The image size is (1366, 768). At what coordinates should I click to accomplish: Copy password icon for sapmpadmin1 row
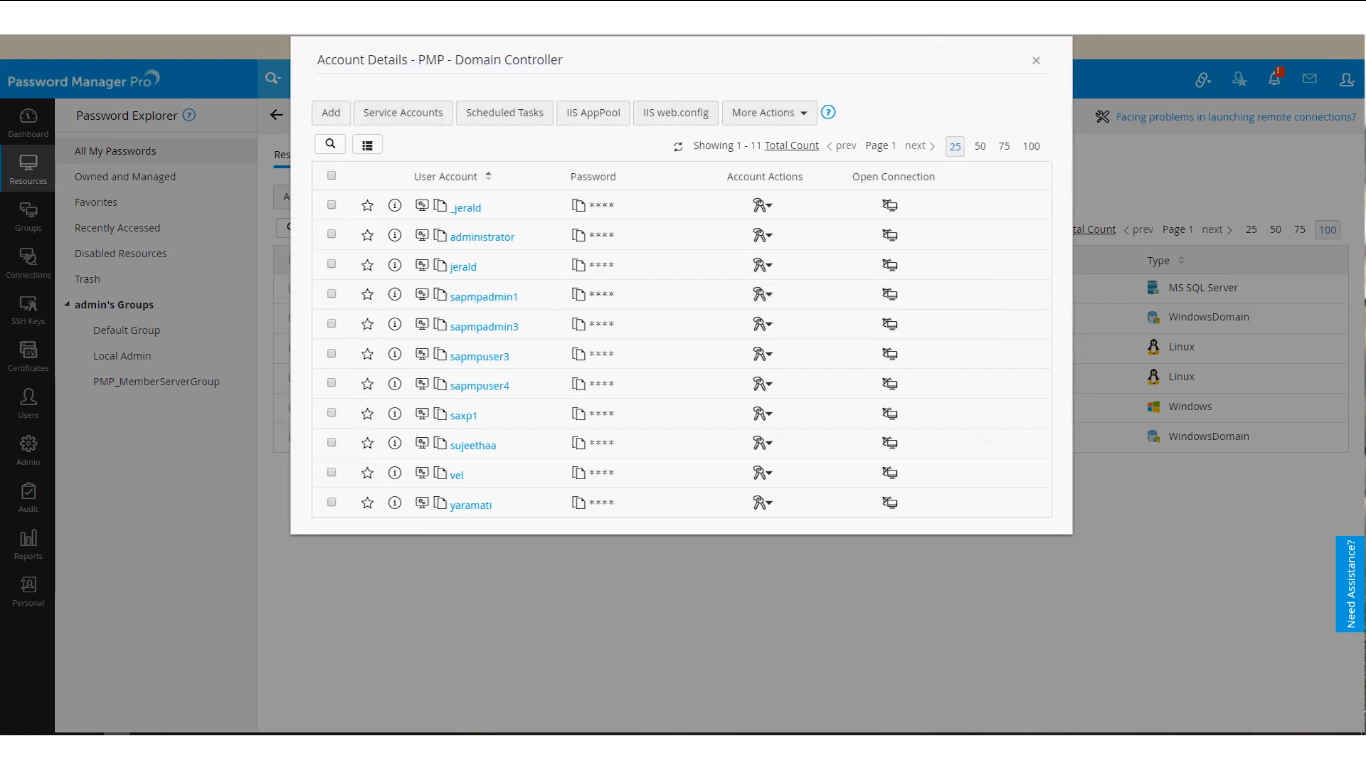pos(578,295)
